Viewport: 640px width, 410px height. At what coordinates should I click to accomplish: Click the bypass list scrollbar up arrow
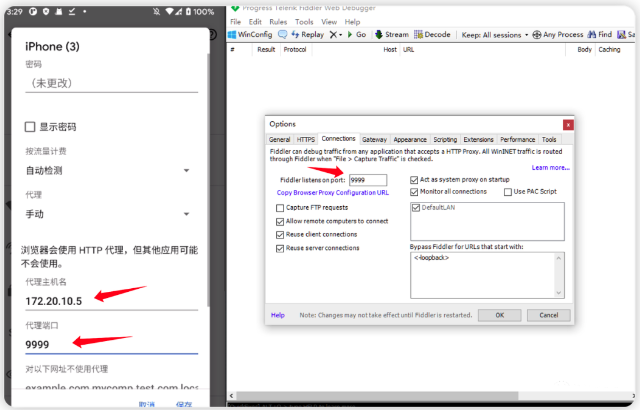(x=559, y=258)
